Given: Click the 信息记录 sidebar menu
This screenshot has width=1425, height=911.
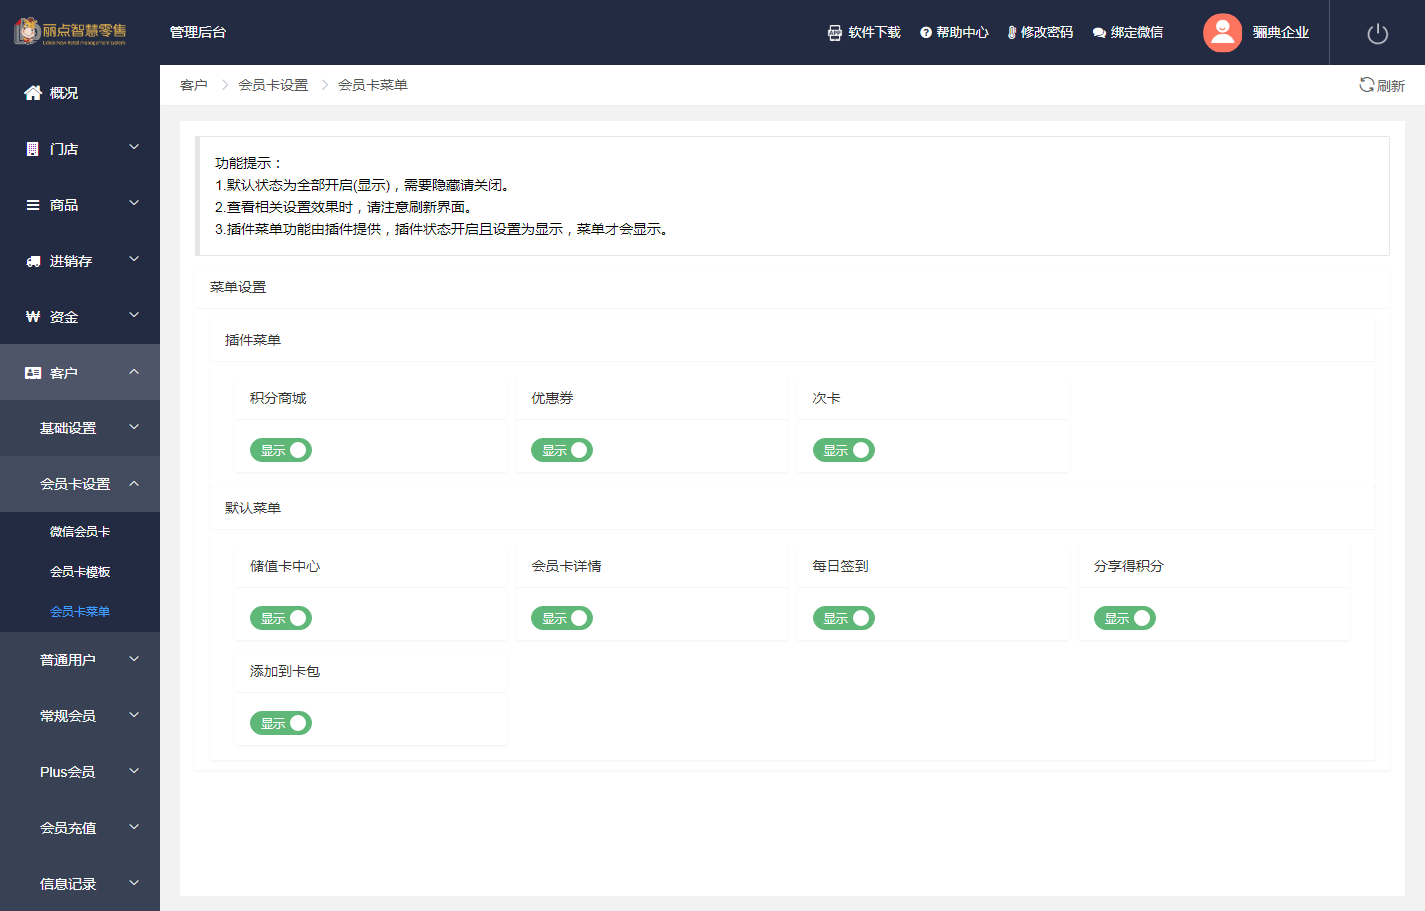Looking at the screenshot, I should coord(80,884).
